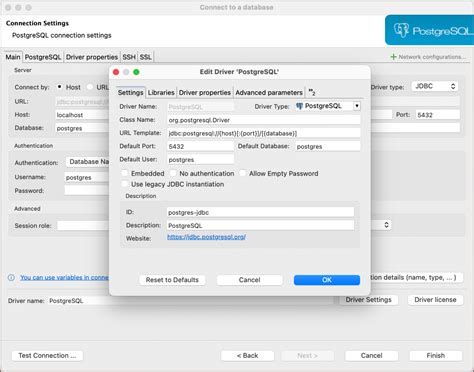The width and height of the screenshot is (474, 372).
Task: Click the Username field
Action: click(87, 177)
